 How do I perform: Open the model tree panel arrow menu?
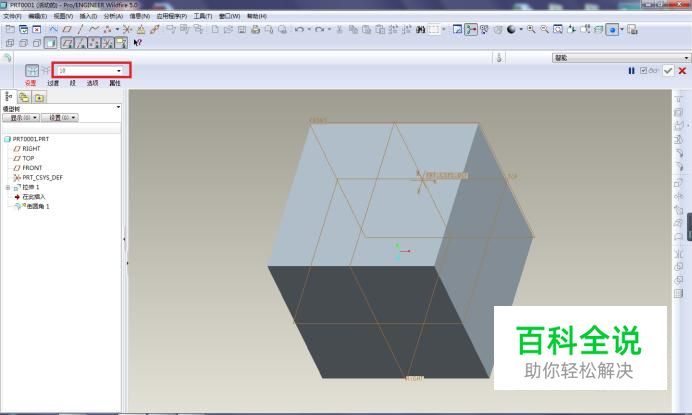pos(118,107)
